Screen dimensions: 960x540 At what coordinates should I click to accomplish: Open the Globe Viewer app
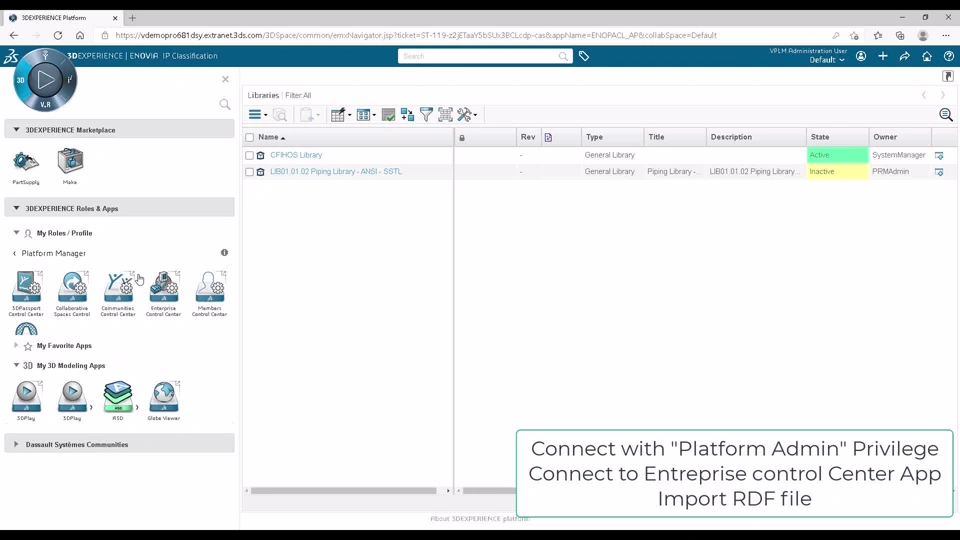(163, 400)
